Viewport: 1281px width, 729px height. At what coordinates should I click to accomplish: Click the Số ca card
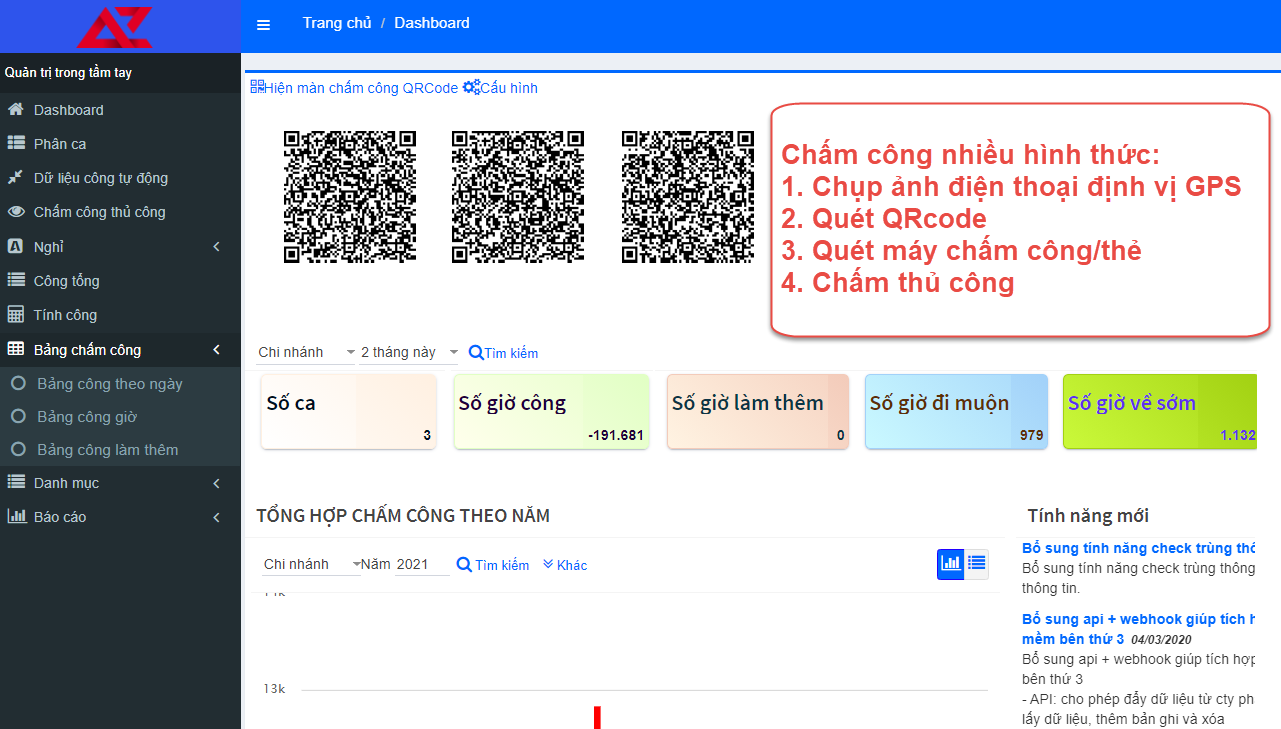(349, 411)
